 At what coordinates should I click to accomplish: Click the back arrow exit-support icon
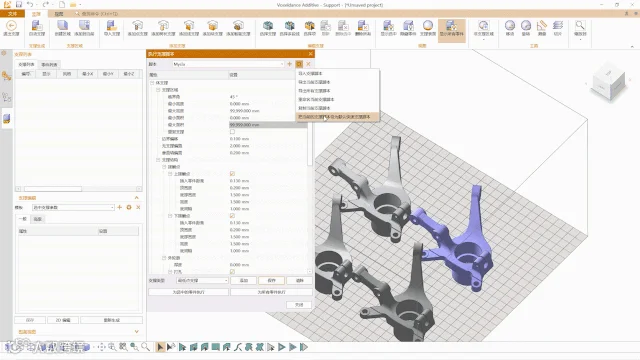point(11,27)
